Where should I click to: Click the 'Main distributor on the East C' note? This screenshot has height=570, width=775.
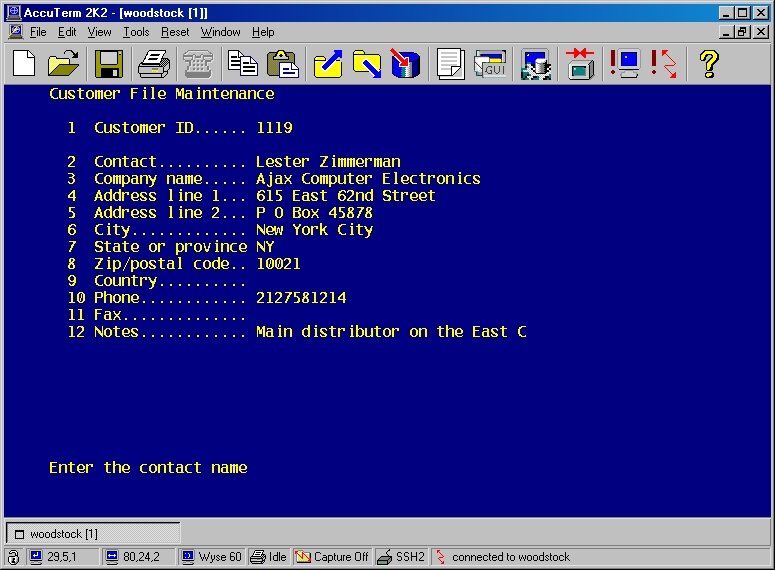(391, 332)
